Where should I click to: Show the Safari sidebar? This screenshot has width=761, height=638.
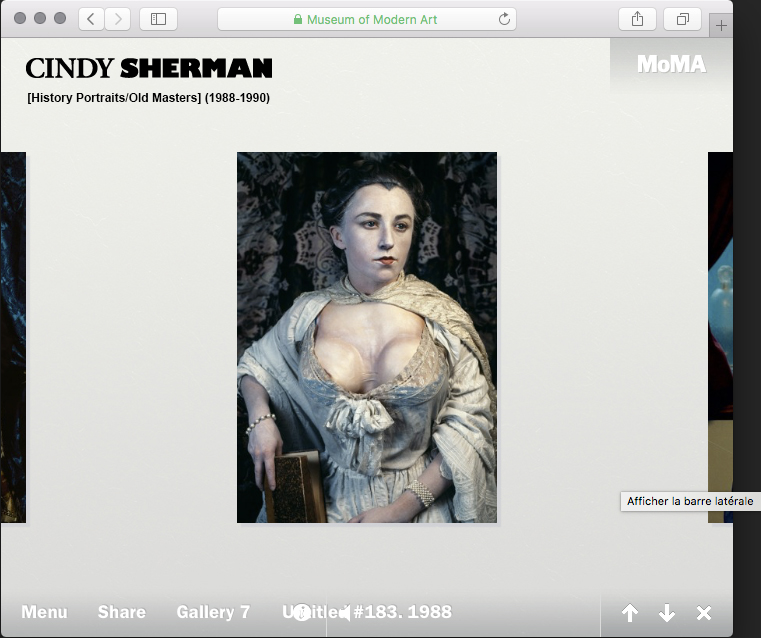pyautogui.click(x=158, y=19)
